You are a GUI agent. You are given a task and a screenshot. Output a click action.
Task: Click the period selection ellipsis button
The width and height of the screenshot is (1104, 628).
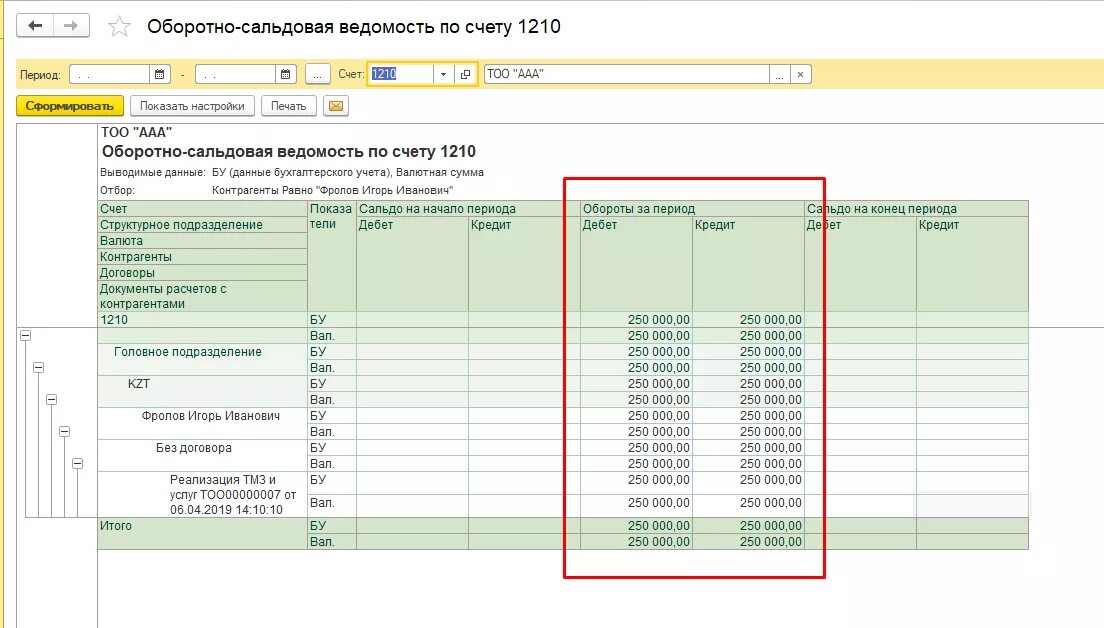pyautogui.click(x=318, y=74)
